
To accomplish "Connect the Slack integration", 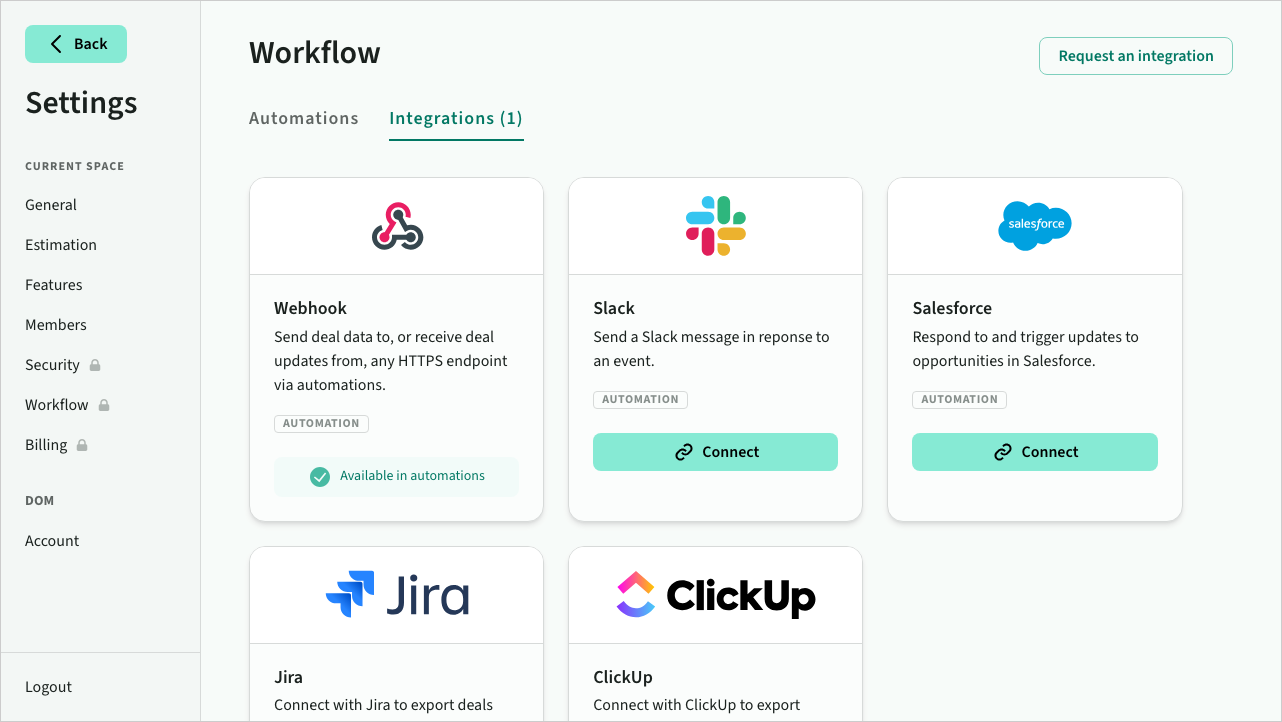I will (x=715, y=452).
